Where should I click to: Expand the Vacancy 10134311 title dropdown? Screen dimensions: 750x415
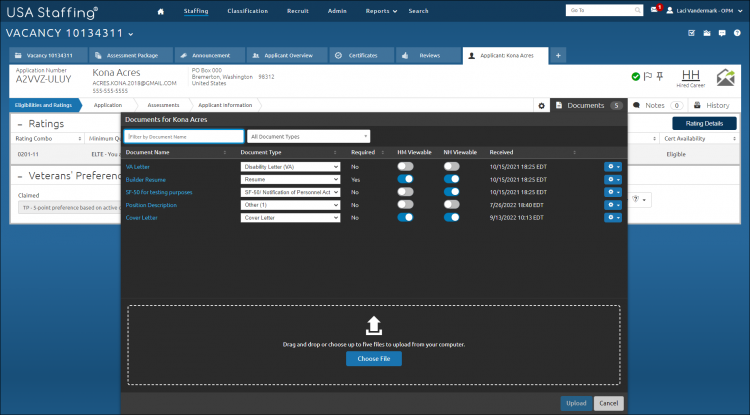[x=131, y=34]
